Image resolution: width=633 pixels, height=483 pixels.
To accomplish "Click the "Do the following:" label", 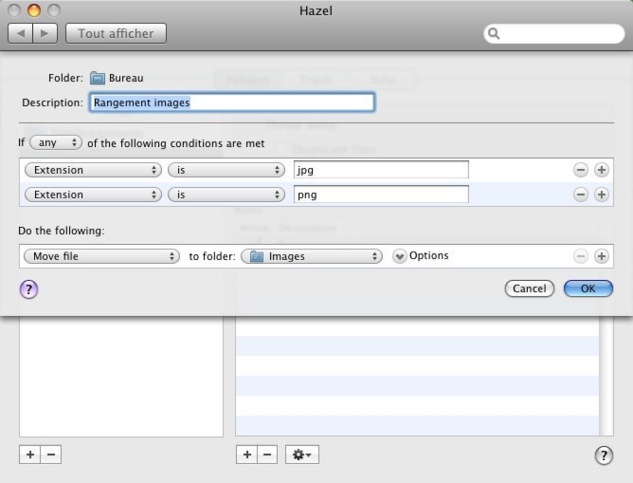I will (61, 231).
